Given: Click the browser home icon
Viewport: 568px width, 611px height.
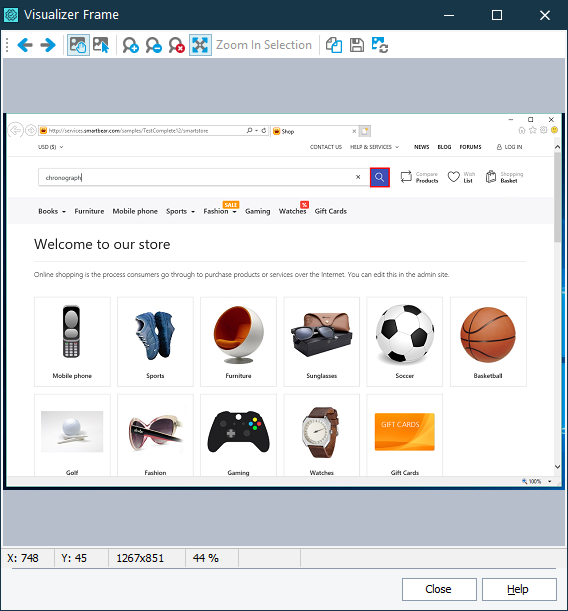Looking at the screenshot, I should tap(522, 130).
